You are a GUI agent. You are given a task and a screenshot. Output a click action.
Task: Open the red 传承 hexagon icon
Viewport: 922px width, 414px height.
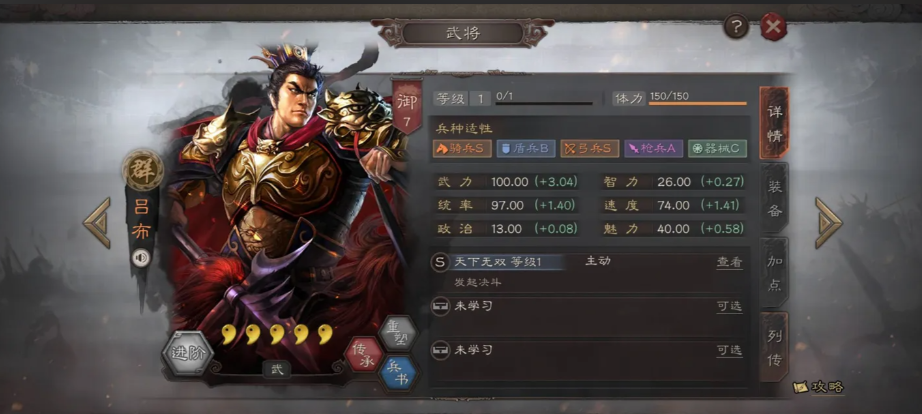pyautogui.click(x=363, y=355)
